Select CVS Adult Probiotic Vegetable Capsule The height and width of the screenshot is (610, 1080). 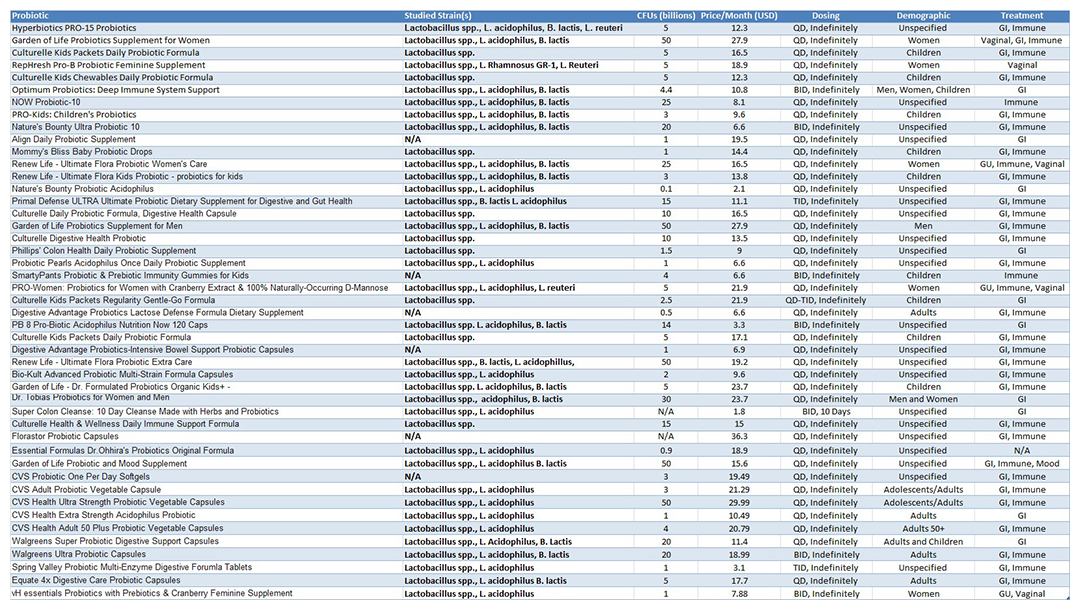coord(86,490)
